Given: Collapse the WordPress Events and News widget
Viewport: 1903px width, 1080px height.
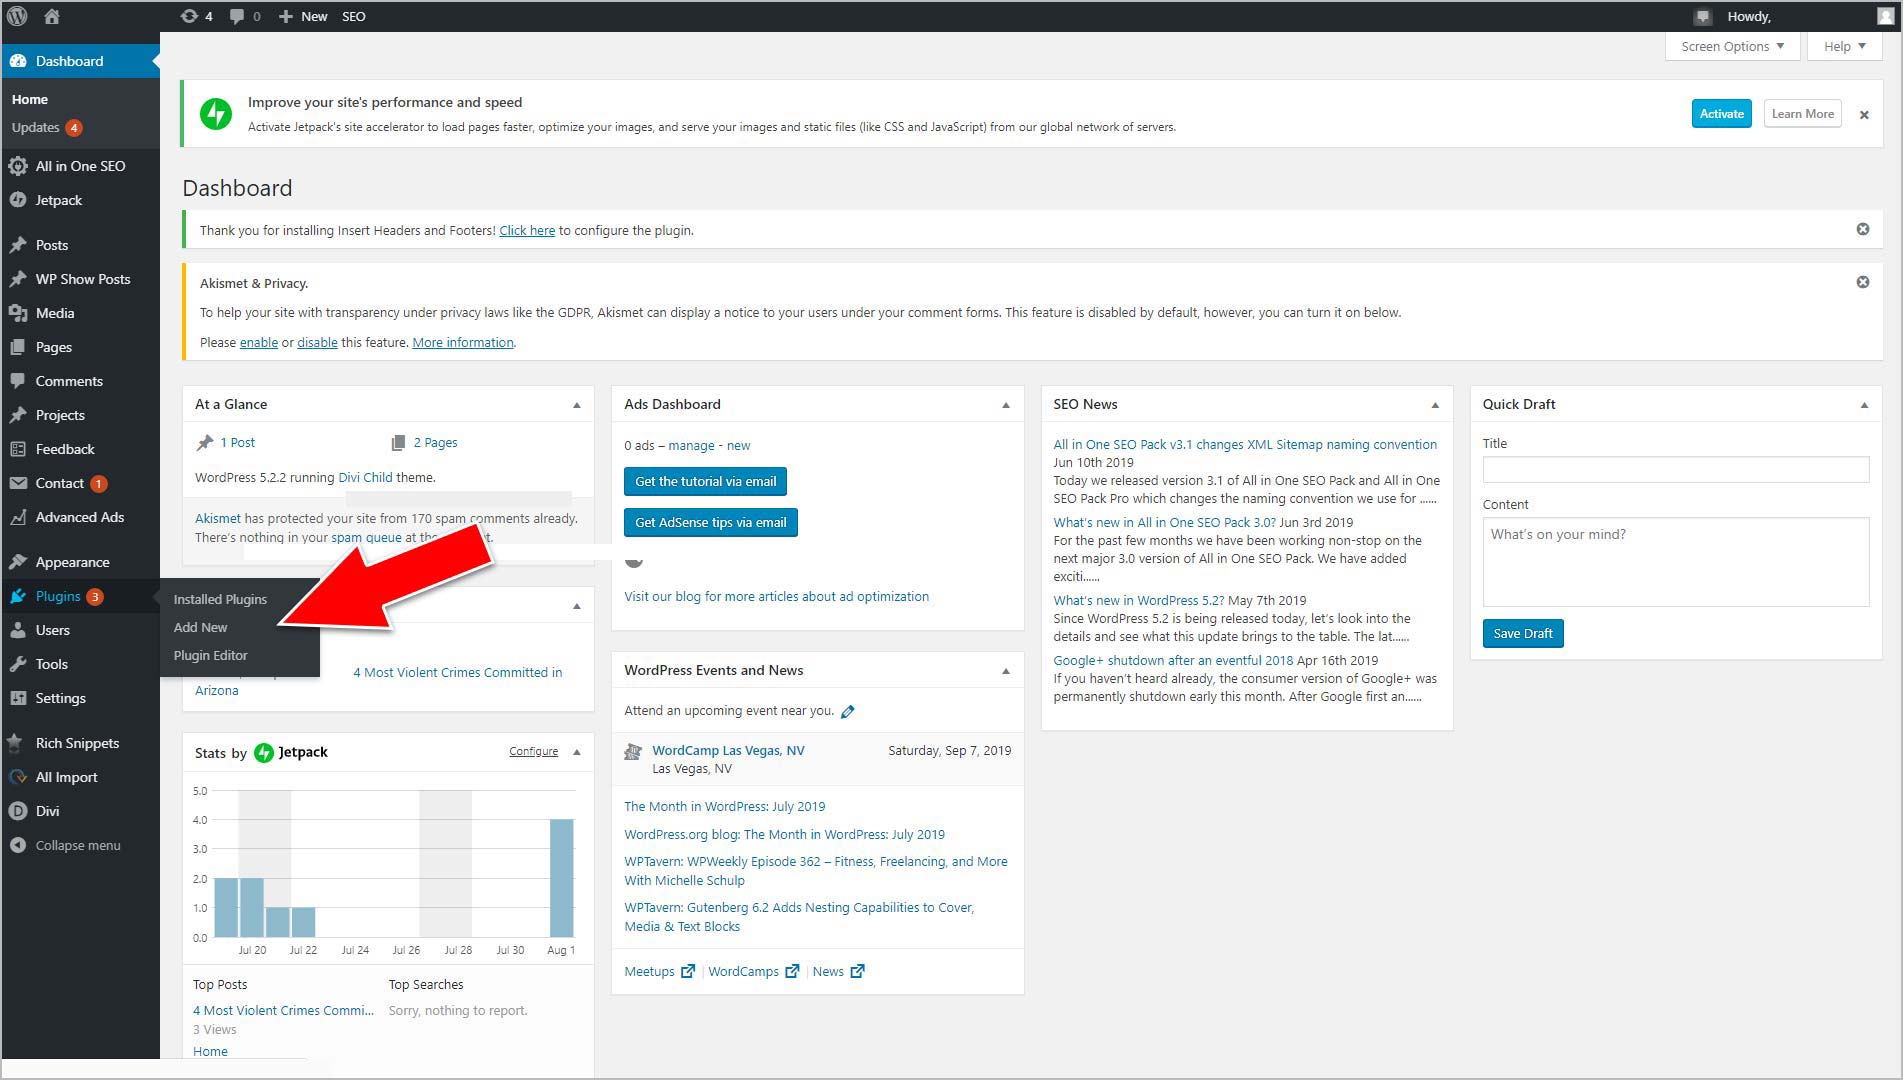Looking at the screenshot, I should point(1006,671).
